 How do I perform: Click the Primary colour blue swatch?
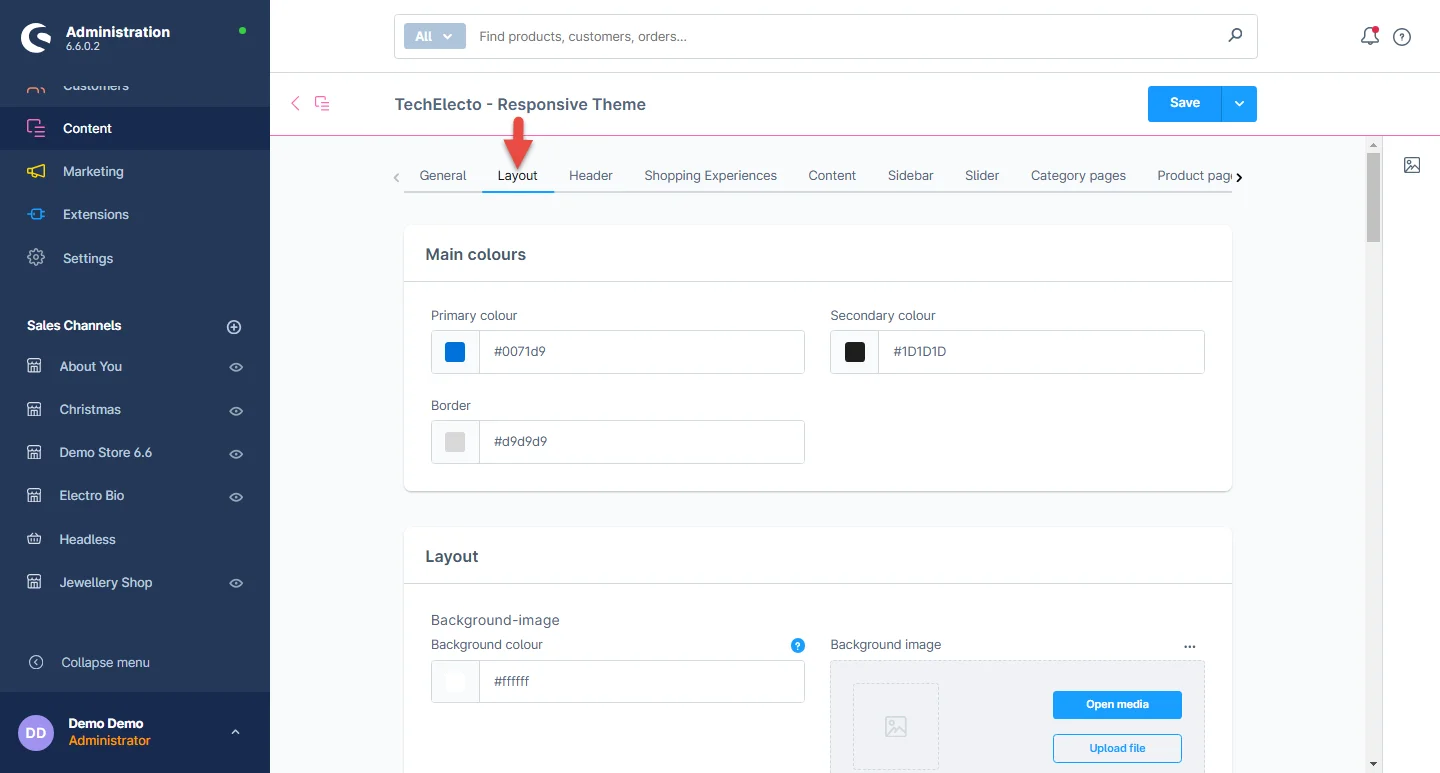coord(455,352)
